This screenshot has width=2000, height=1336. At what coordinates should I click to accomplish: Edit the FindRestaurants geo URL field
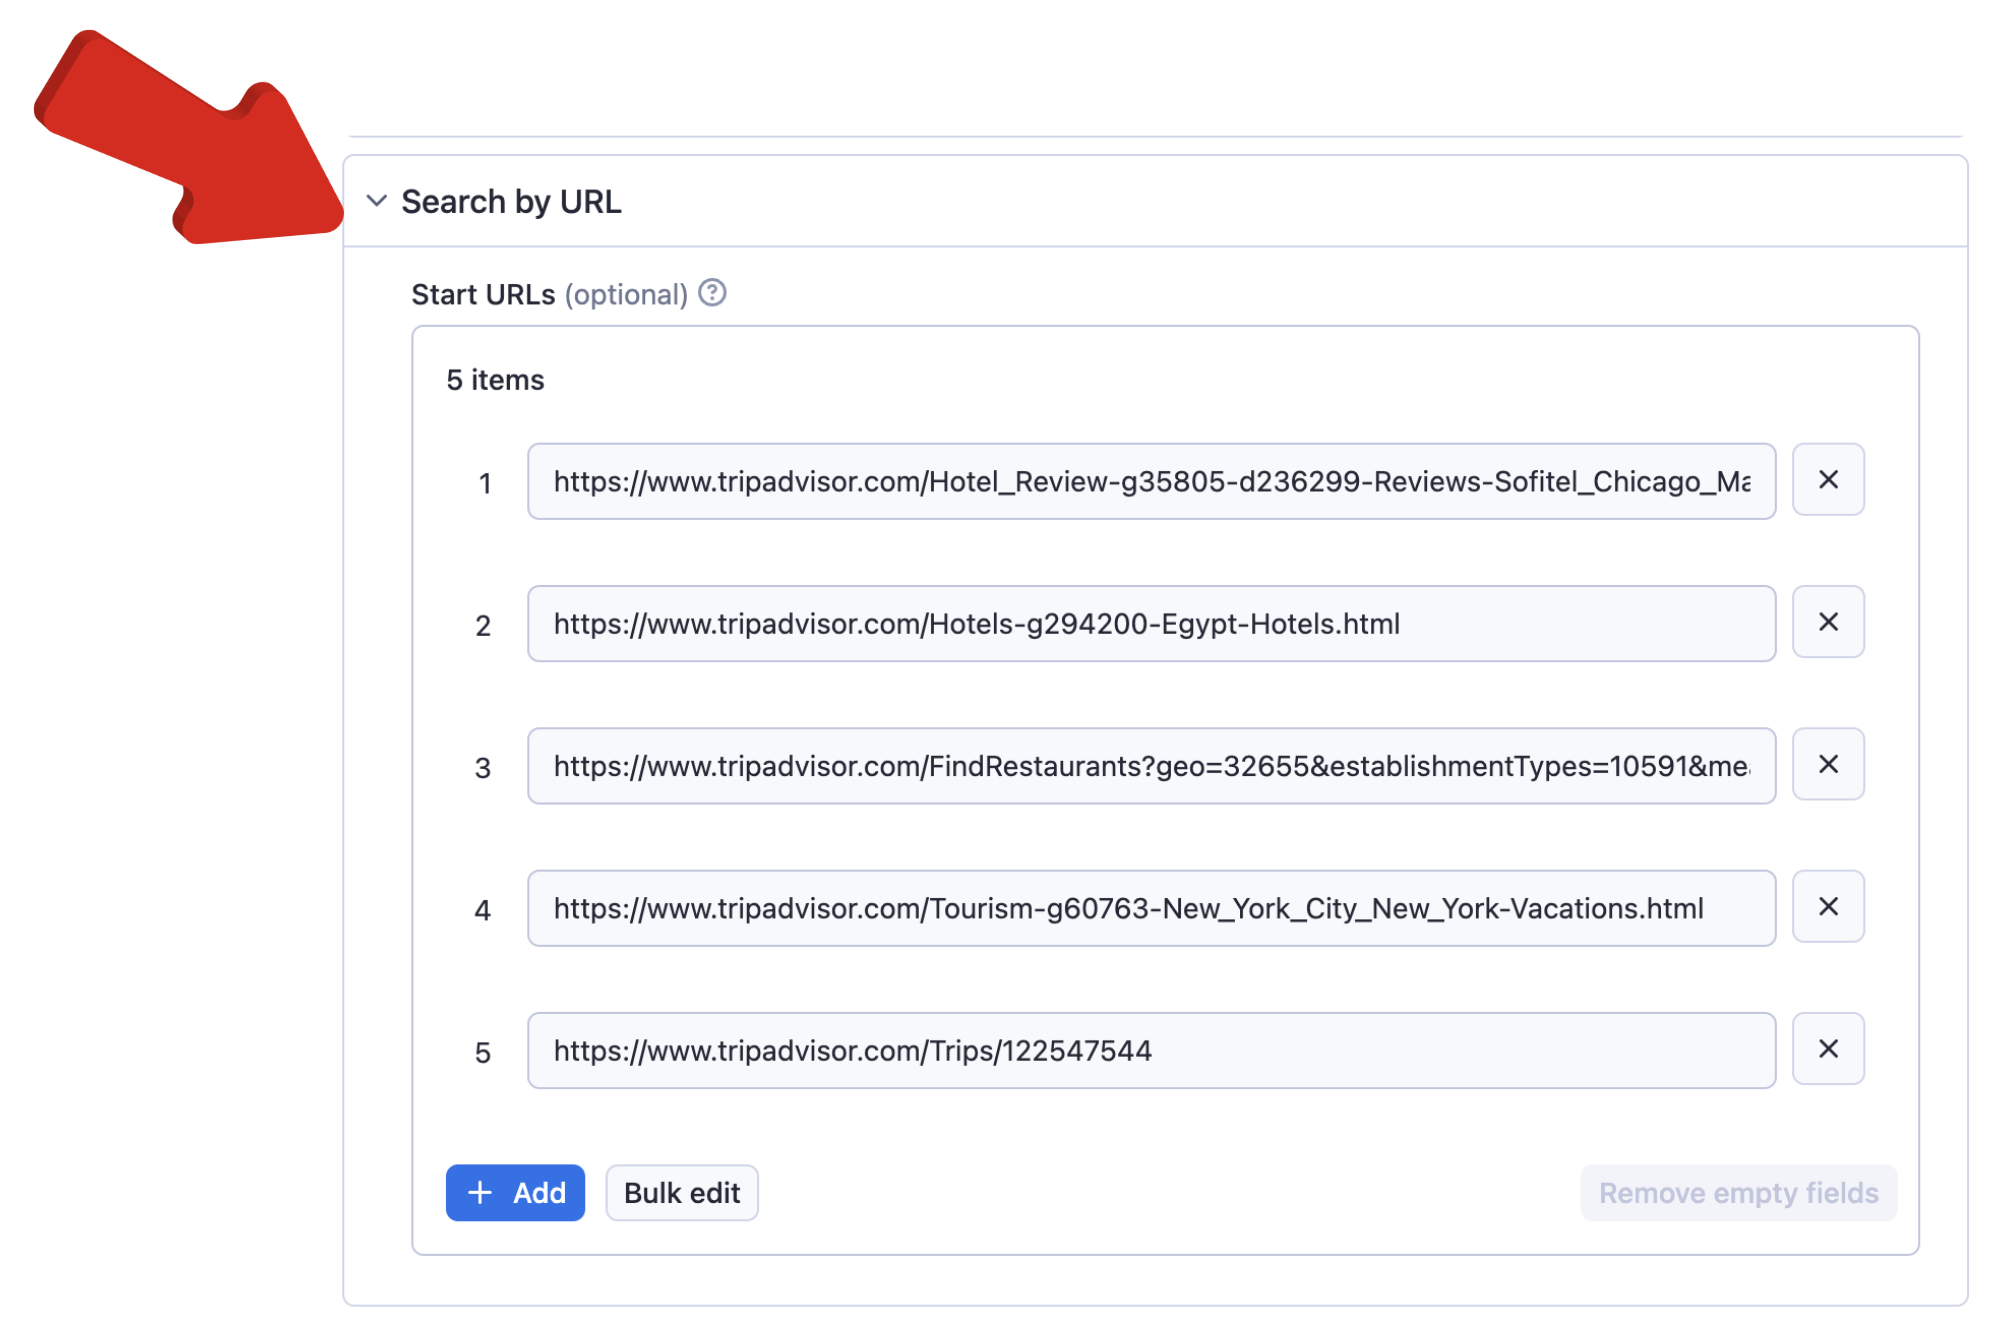click(x=1150, y=767)
